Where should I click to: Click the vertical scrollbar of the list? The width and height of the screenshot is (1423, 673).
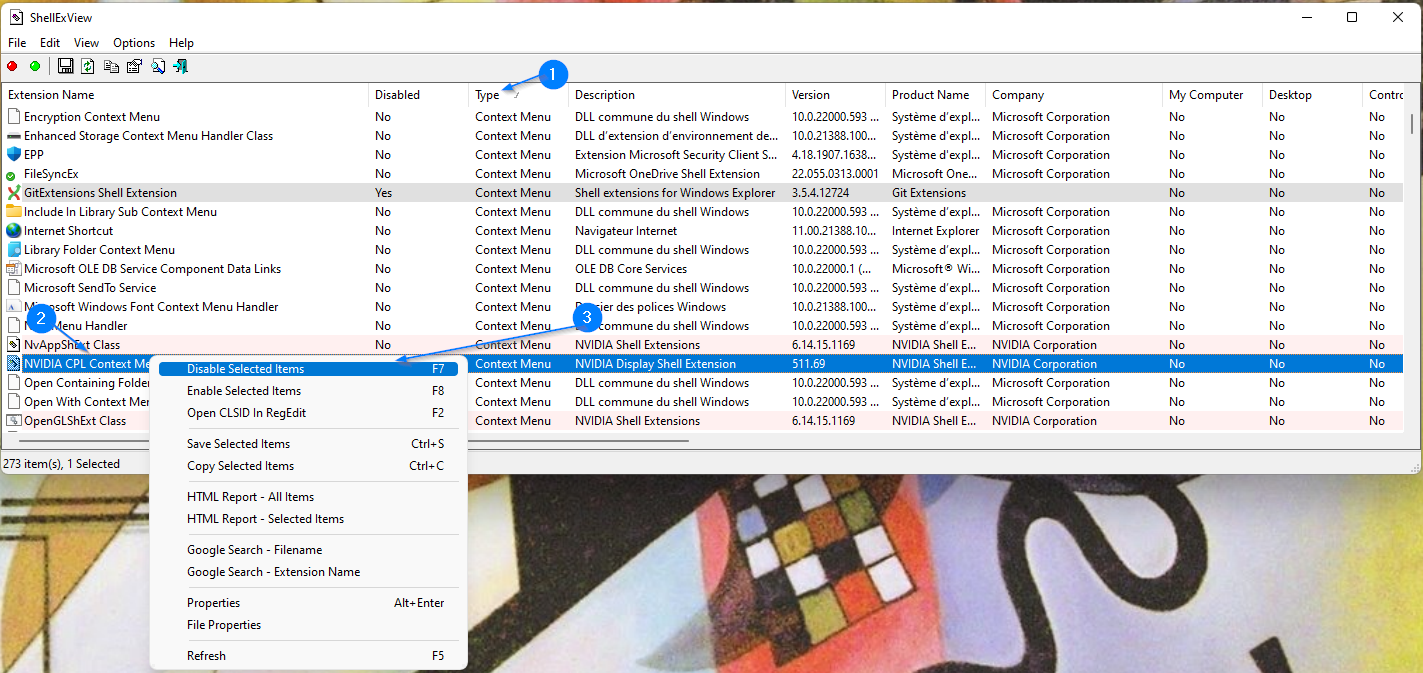point(1412,124)
